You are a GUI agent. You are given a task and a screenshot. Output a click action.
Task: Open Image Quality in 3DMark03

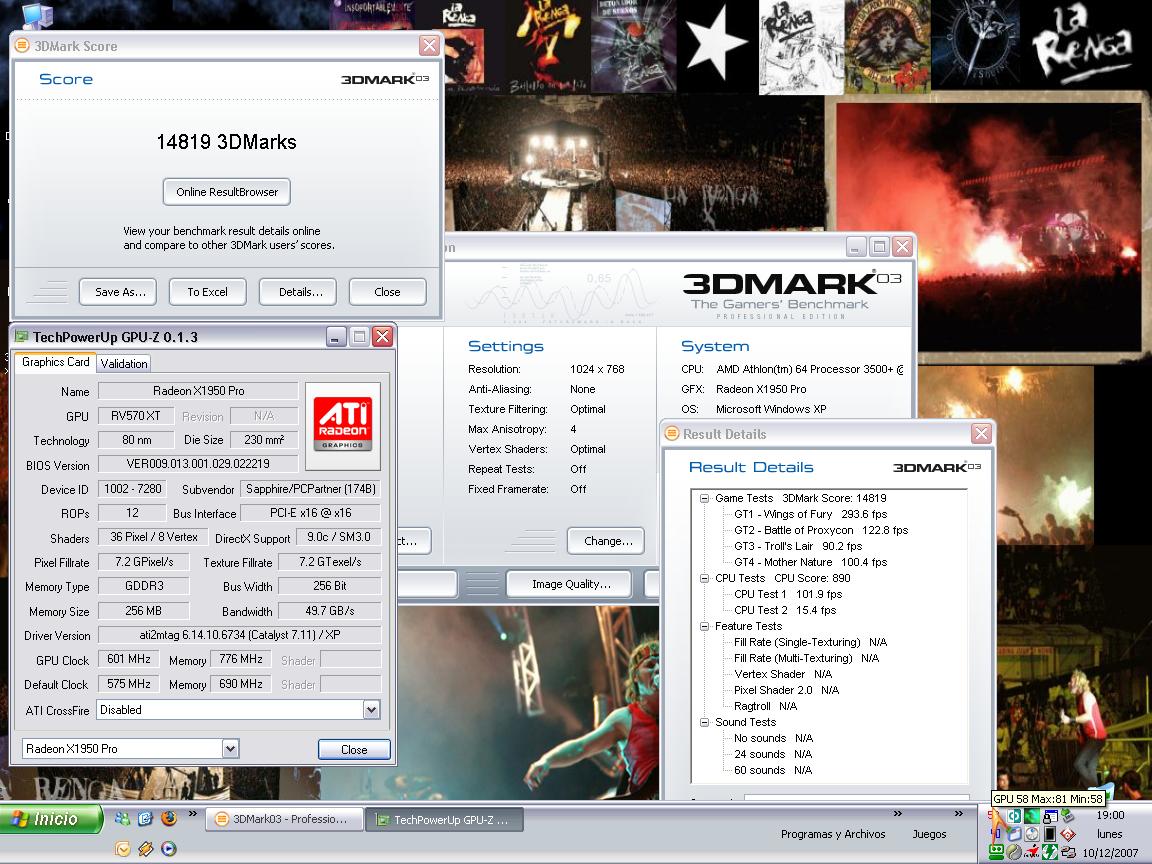(571, 584)
